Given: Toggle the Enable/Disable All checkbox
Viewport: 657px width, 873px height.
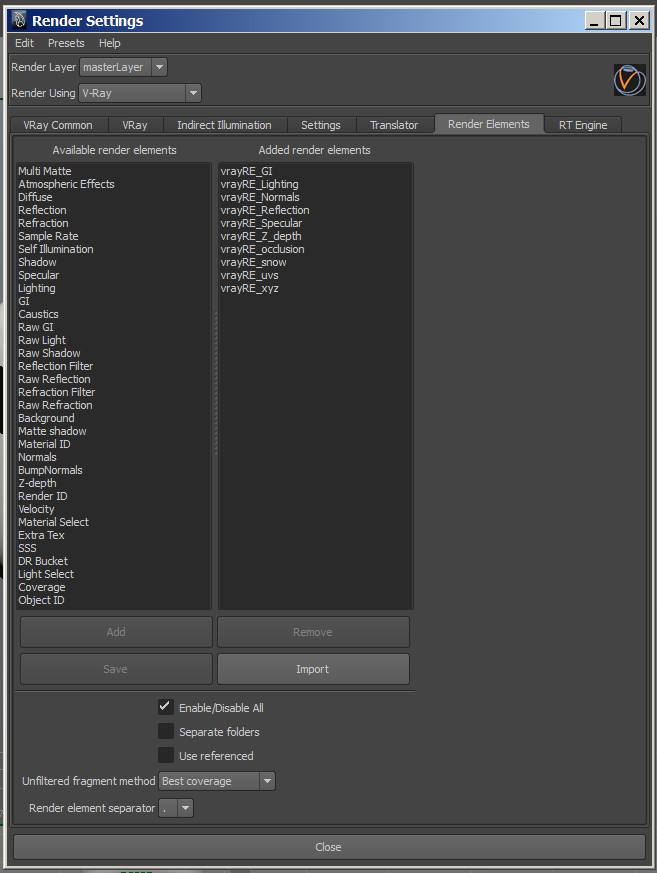Looking at the screenshot, I should pyautogui.click(x=166, y=707).
